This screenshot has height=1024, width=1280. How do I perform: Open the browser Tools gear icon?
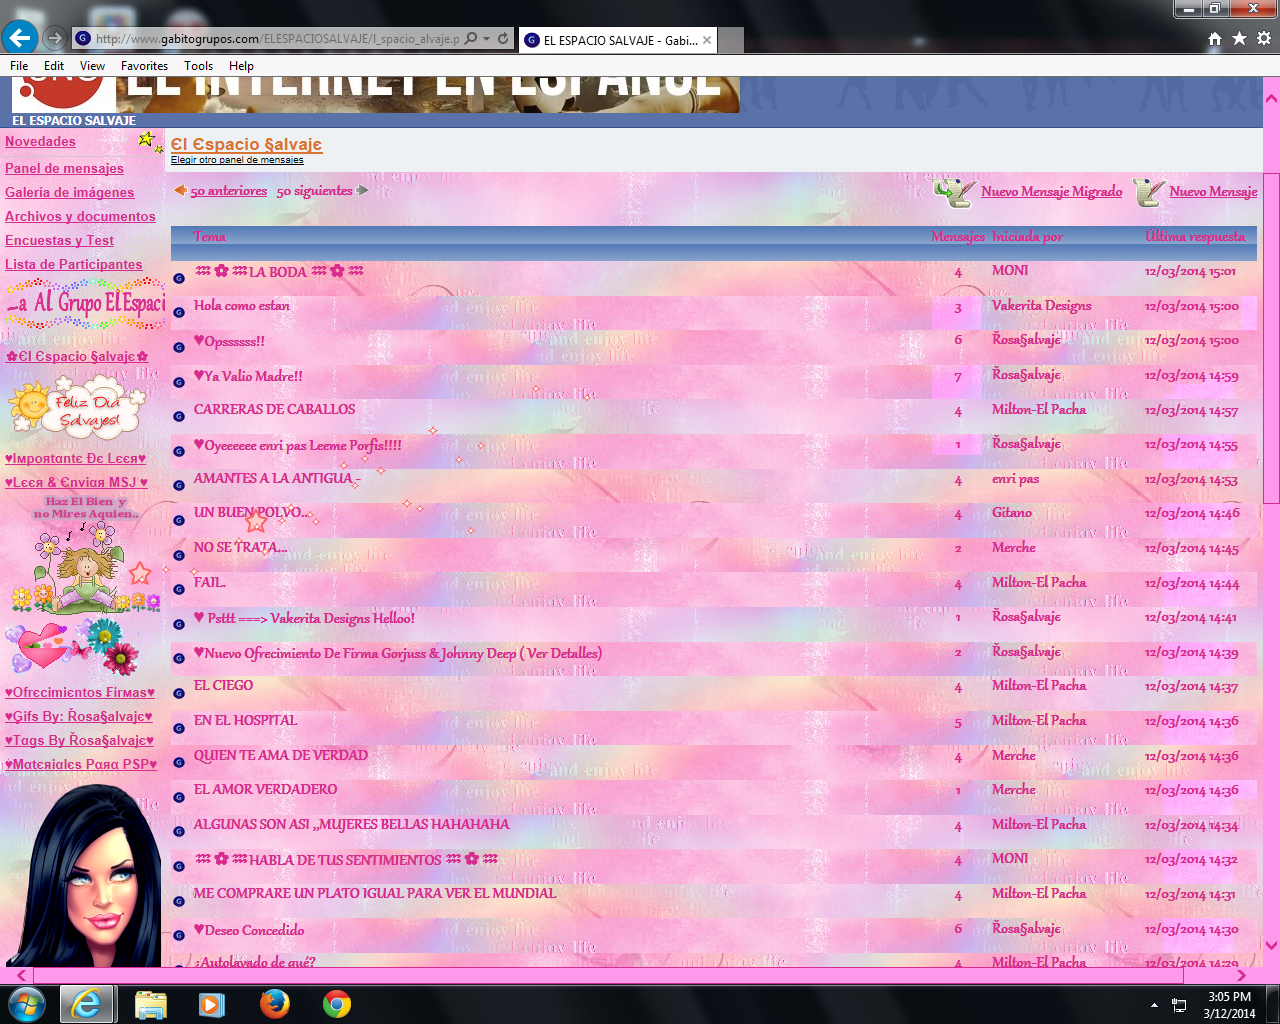1264,39
